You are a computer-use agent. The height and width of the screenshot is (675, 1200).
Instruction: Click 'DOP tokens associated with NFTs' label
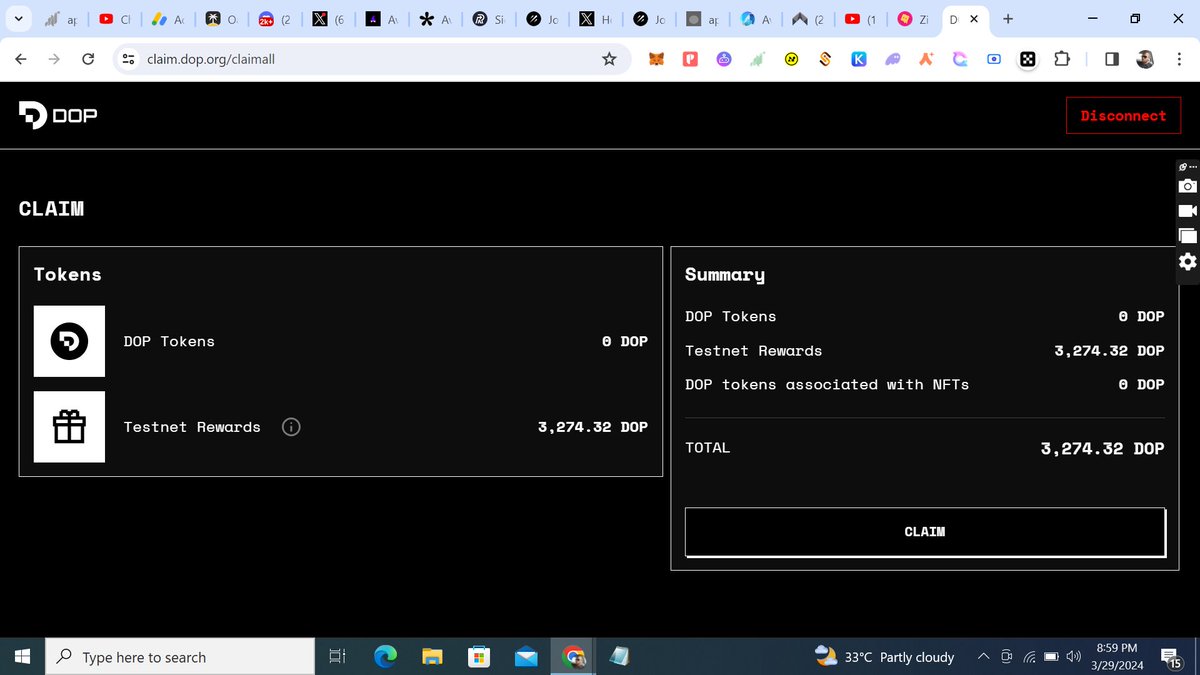[827, 384]
